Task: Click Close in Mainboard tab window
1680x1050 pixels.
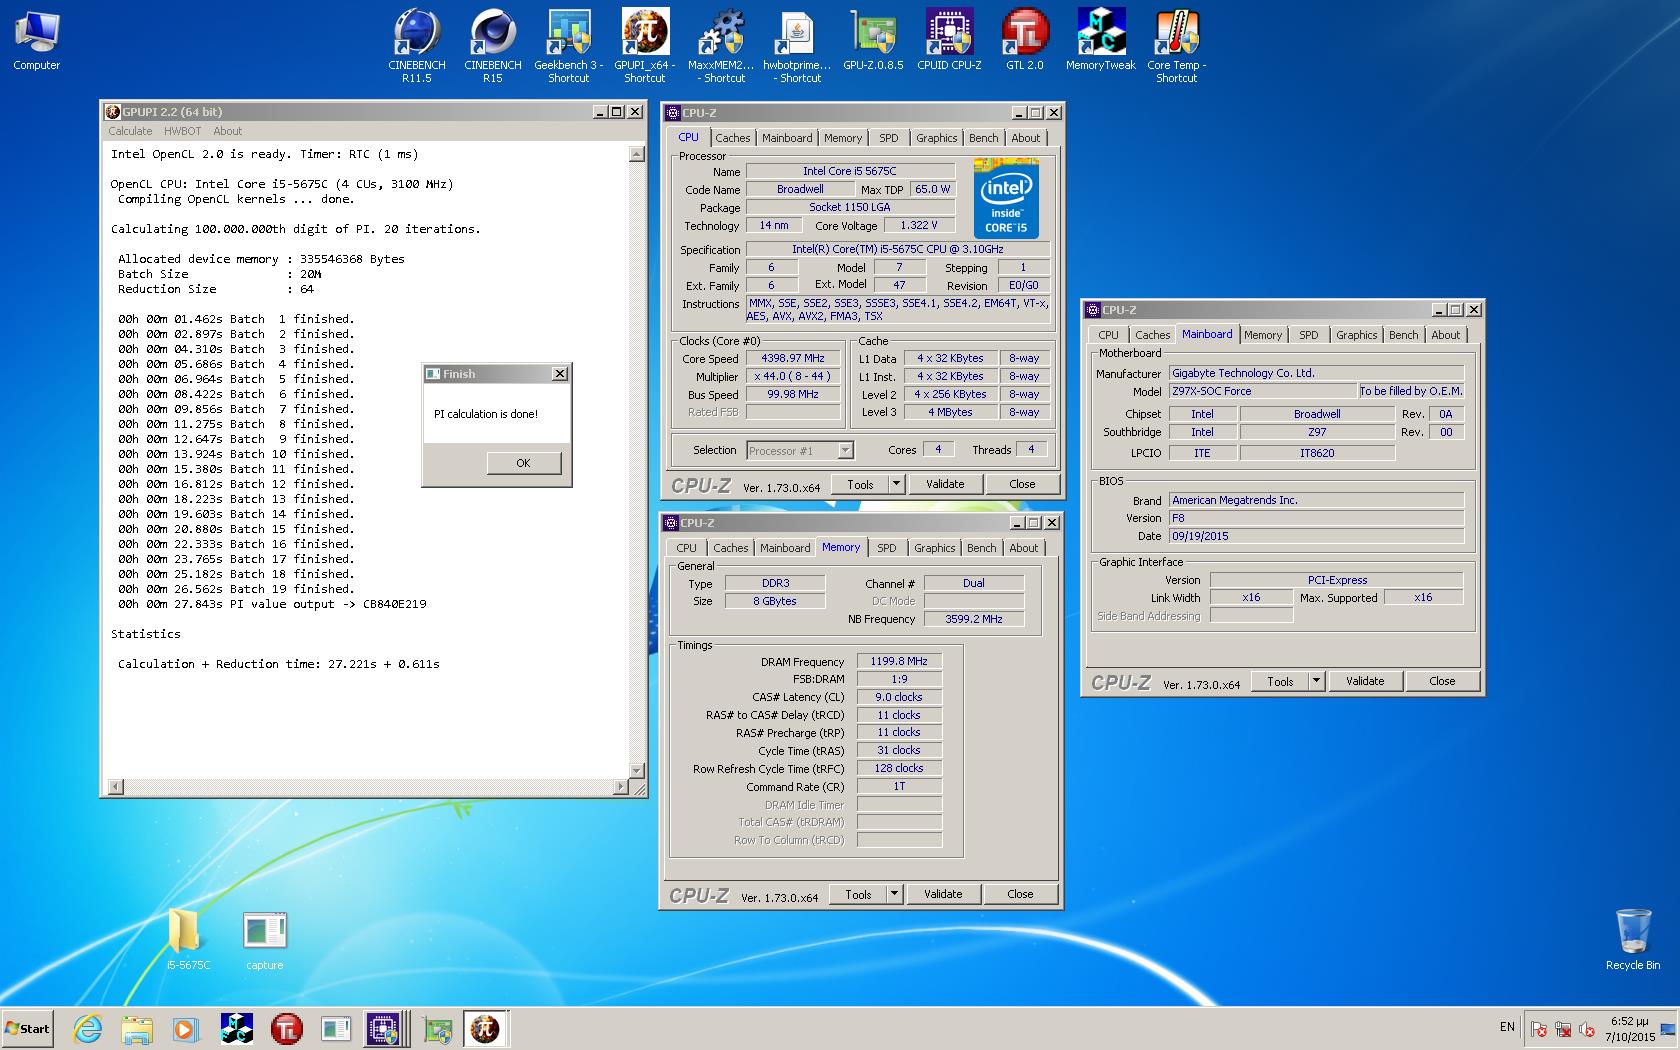Action: (1442, 681)
